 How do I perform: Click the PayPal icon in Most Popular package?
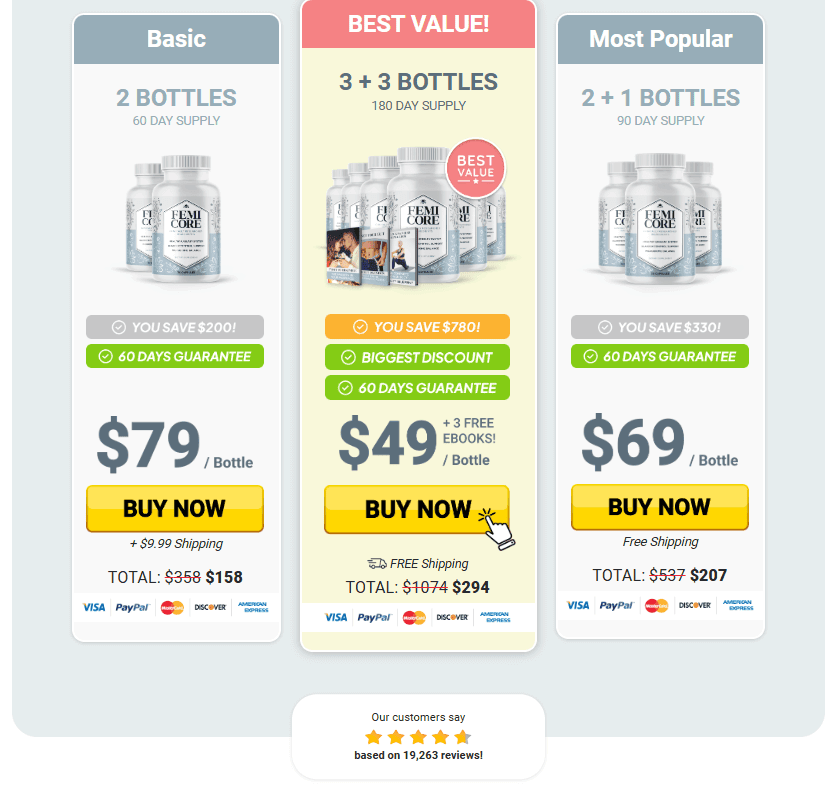pyautogui.click(x=617, y=605)
